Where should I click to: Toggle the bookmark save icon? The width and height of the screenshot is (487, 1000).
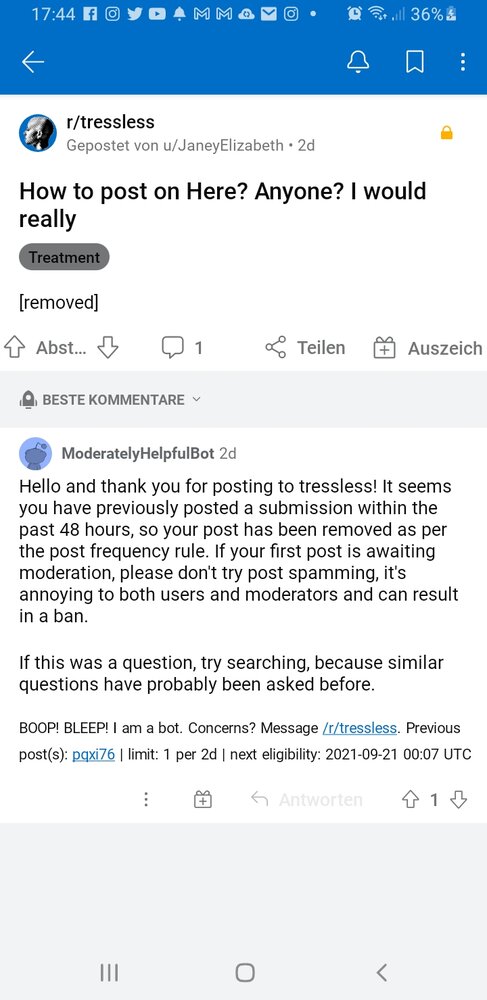(x=415, y=62)
